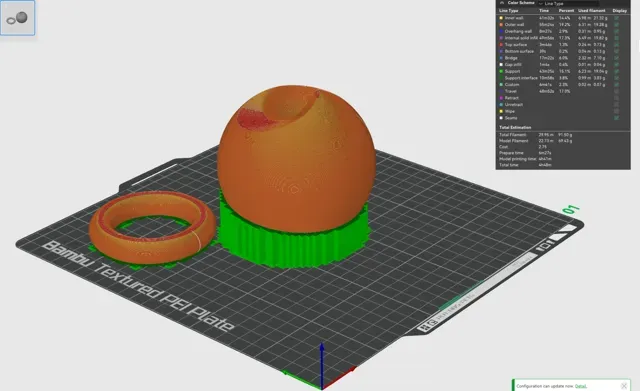640x391 pixels.
Task: Enable display checkbox for Travel
Action: tap(616, 91)
